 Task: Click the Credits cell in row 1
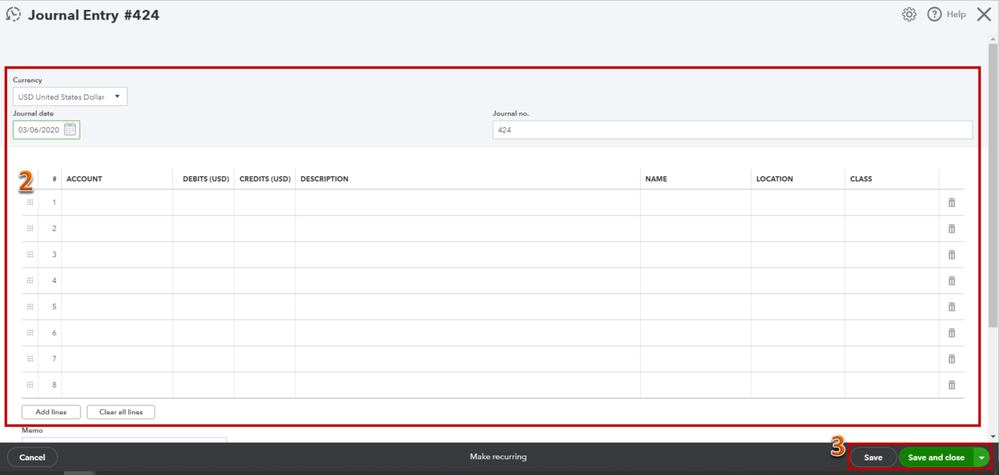264,202
